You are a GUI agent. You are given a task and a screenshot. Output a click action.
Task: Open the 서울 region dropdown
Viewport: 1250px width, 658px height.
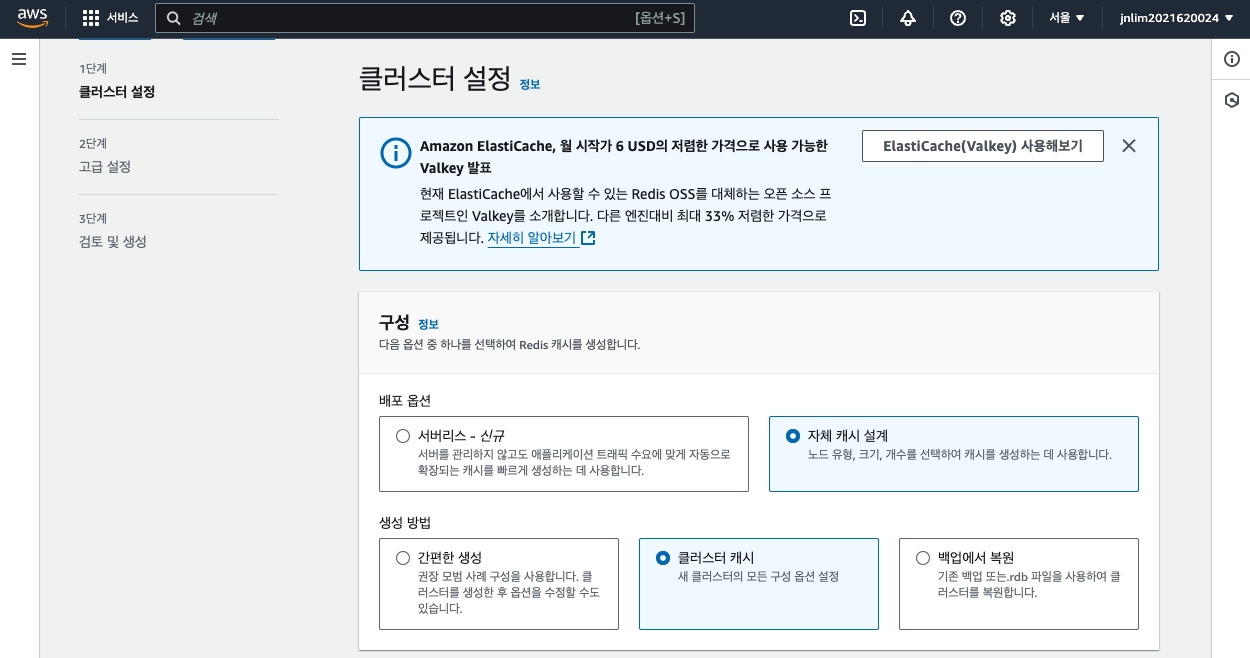point(1067,18)
